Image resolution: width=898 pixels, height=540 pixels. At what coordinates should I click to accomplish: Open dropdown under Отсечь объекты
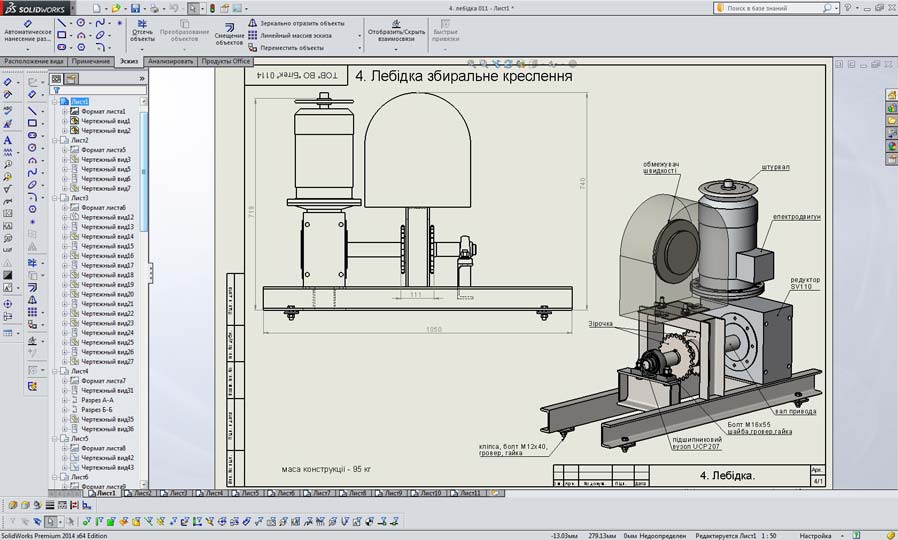(x=142, y=50)
